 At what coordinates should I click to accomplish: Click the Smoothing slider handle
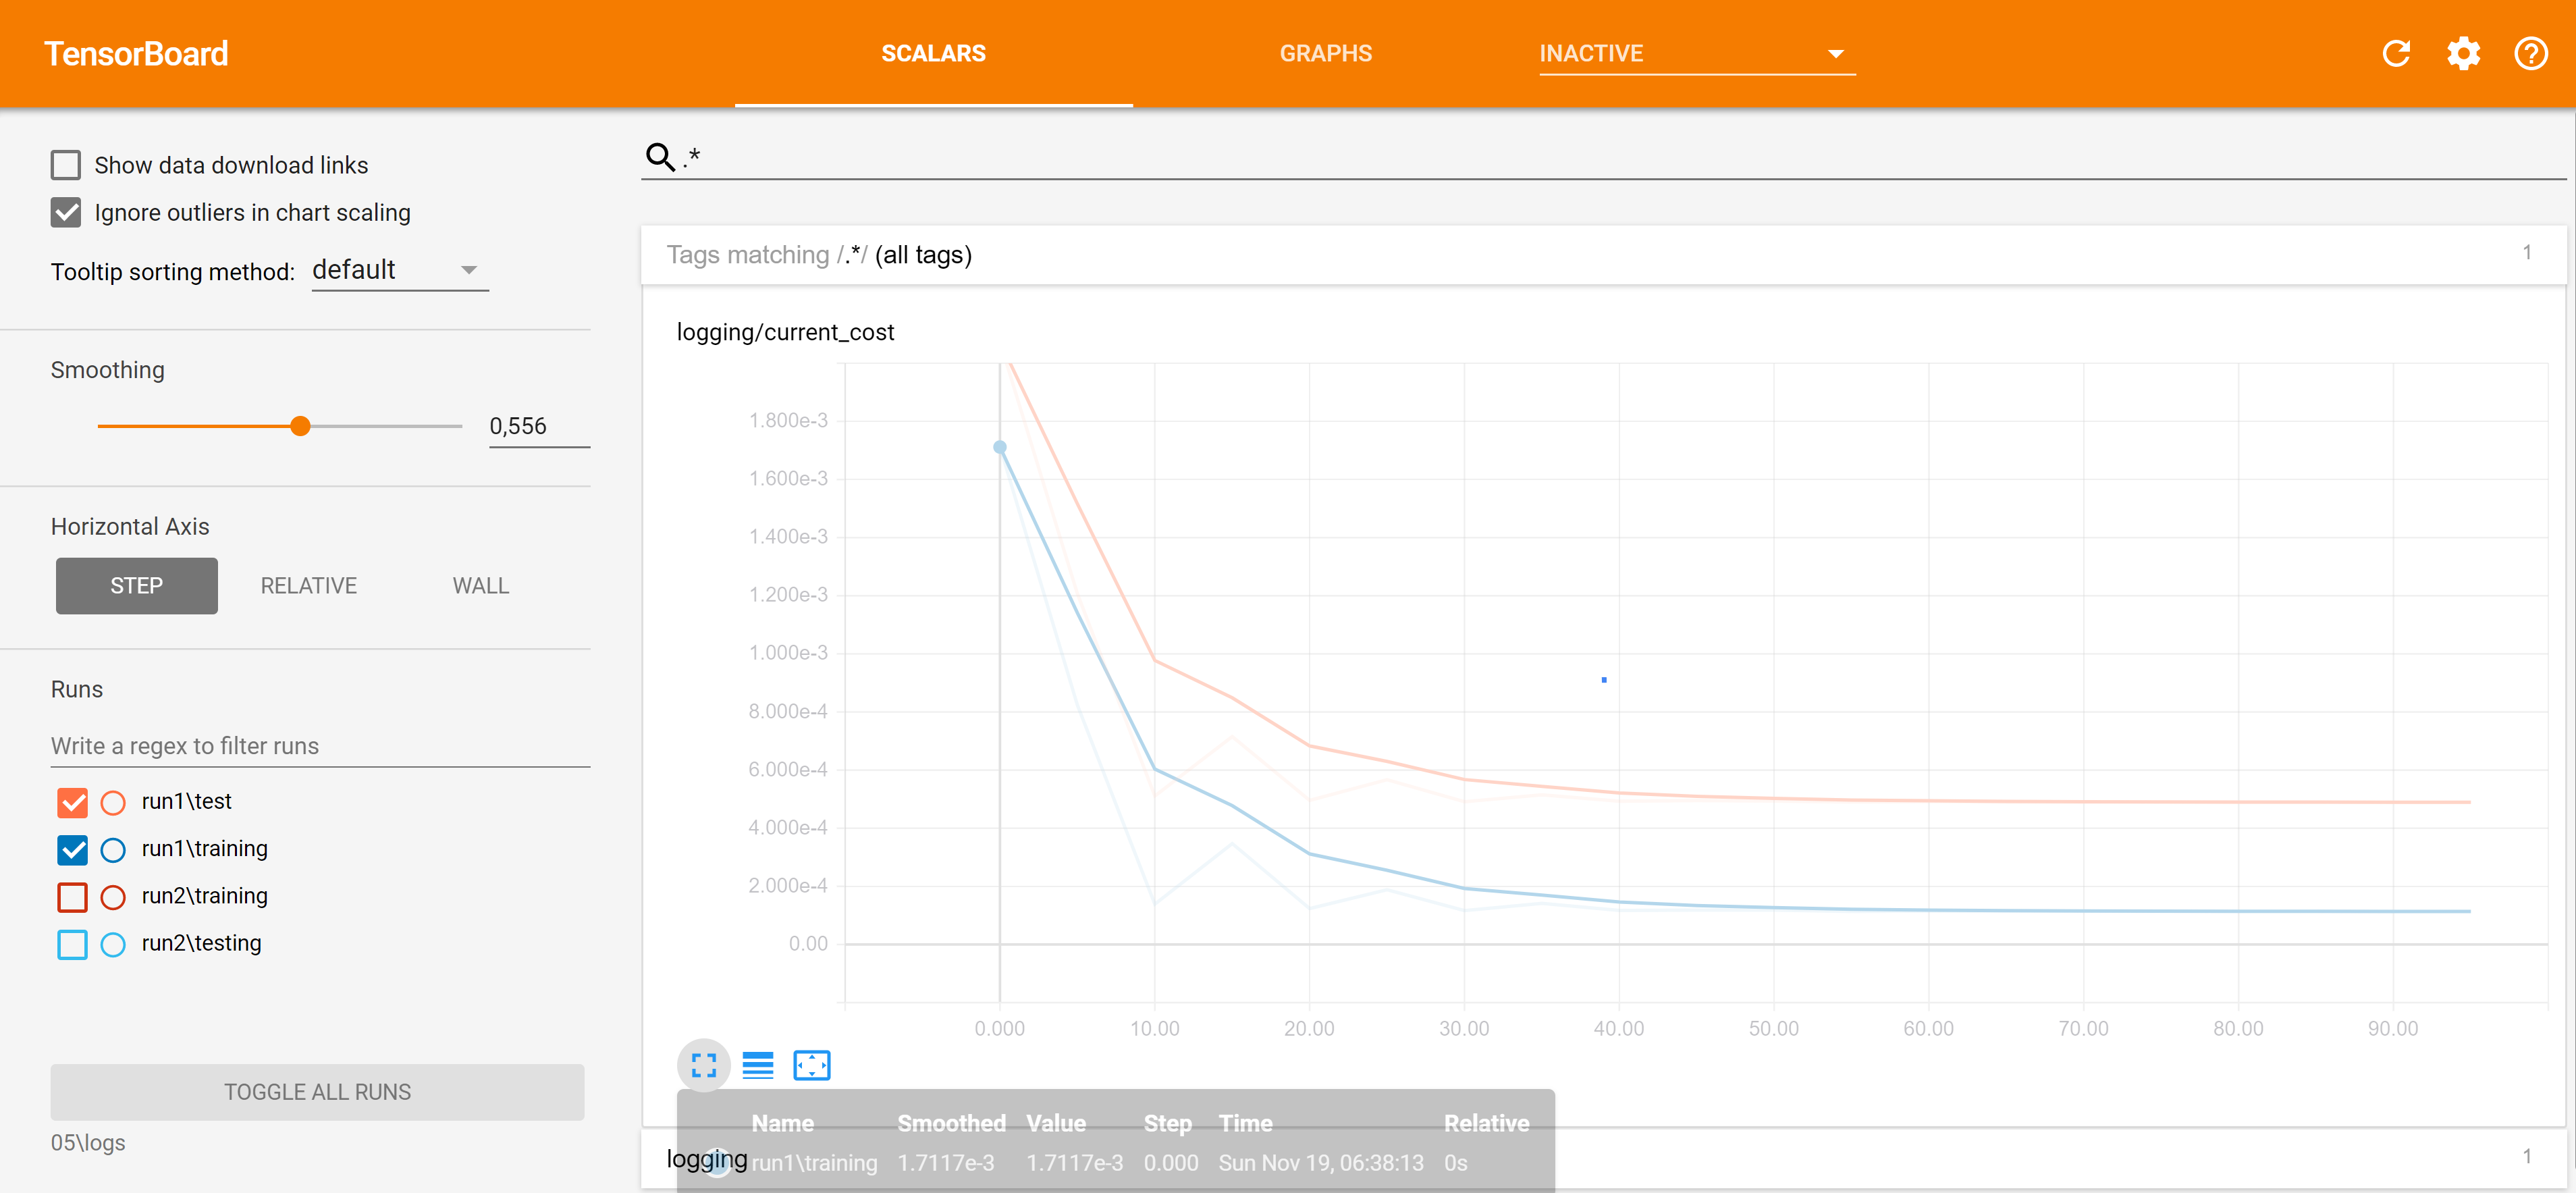click(300, 426)
